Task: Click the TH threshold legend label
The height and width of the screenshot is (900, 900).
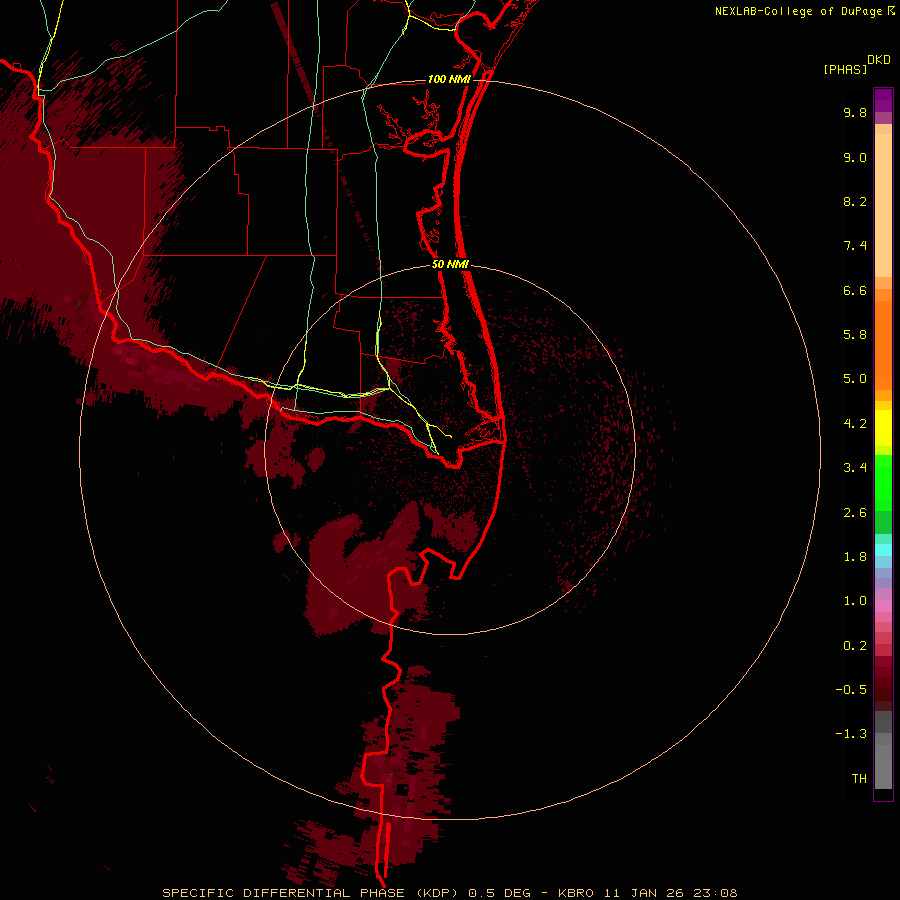Action: pos(859,779)
